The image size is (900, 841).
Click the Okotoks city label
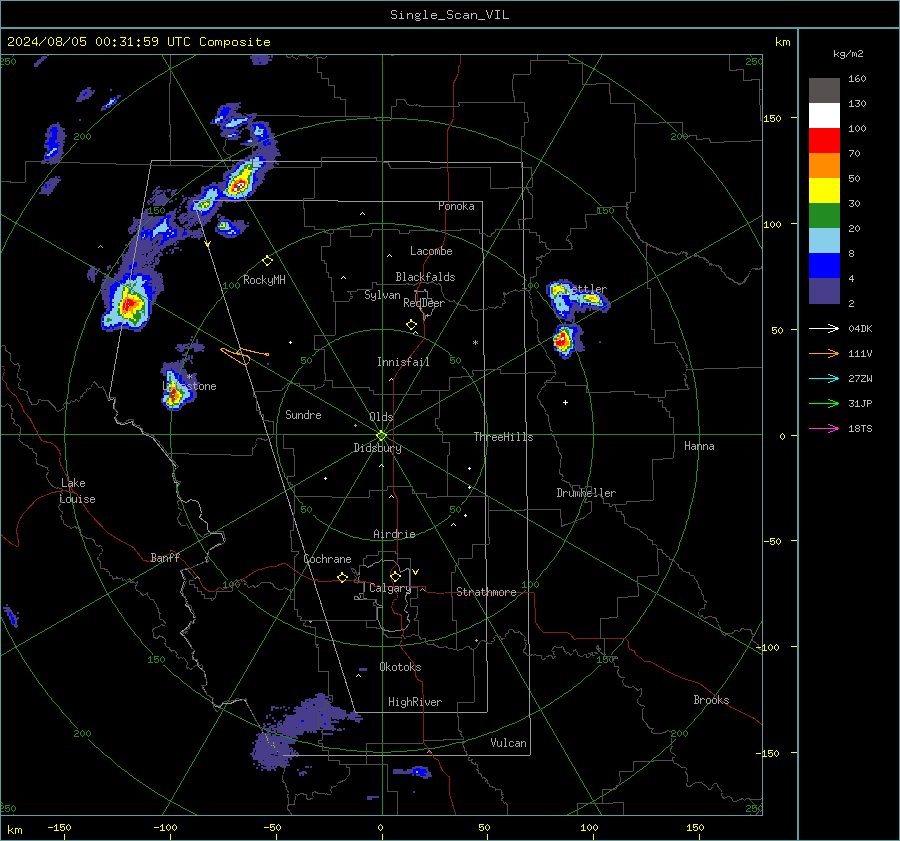pyautogui.click(x=400, y=667)
